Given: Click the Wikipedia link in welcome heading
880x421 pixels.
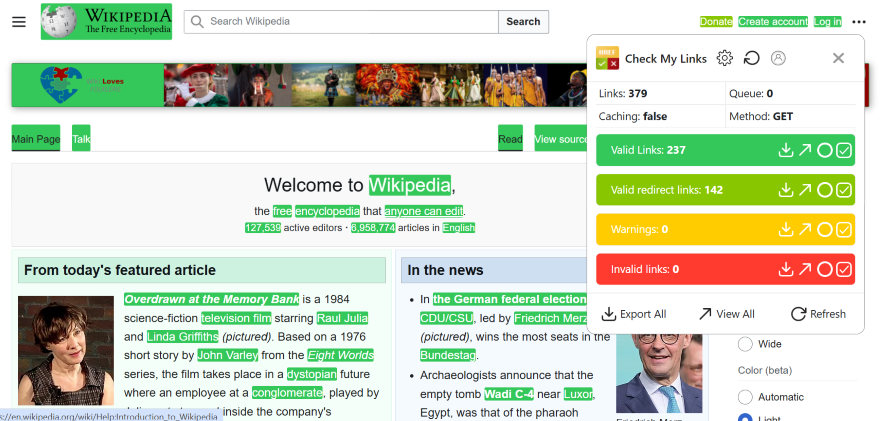Looking at the screenshot, I should point(410,185).
